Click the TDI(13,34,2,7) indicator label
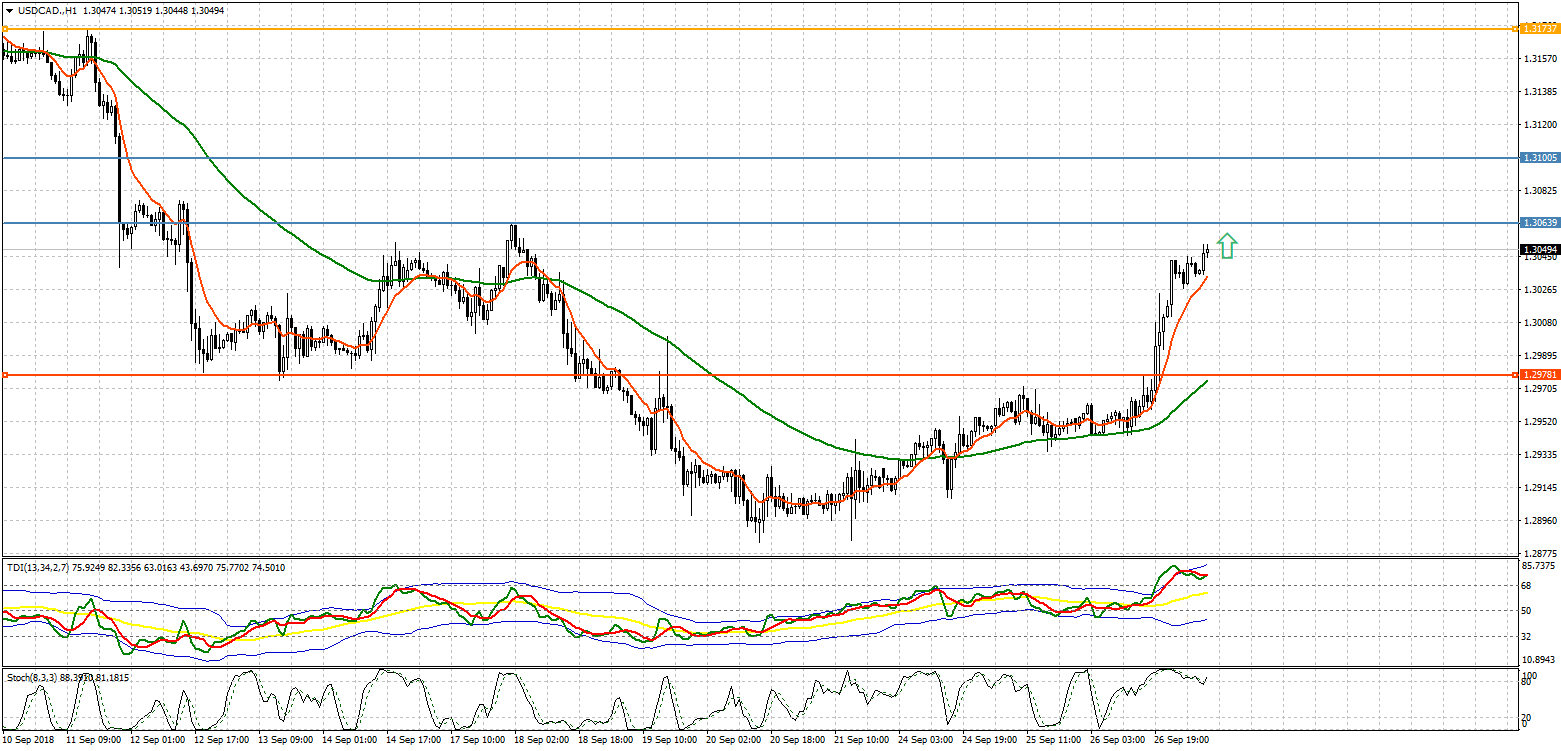Screen dimensions: 1561x751 click(41, 567)
